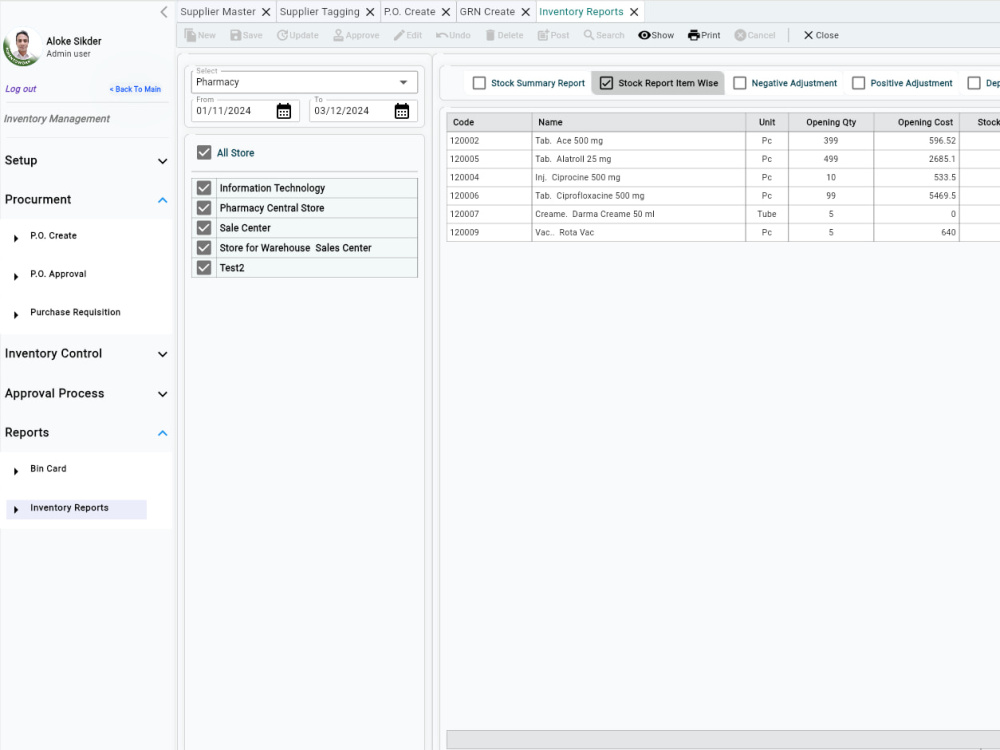Open P.O. Create in sidebar
This screenshot has height=750, width=1000.
click(x=53, y=236)
